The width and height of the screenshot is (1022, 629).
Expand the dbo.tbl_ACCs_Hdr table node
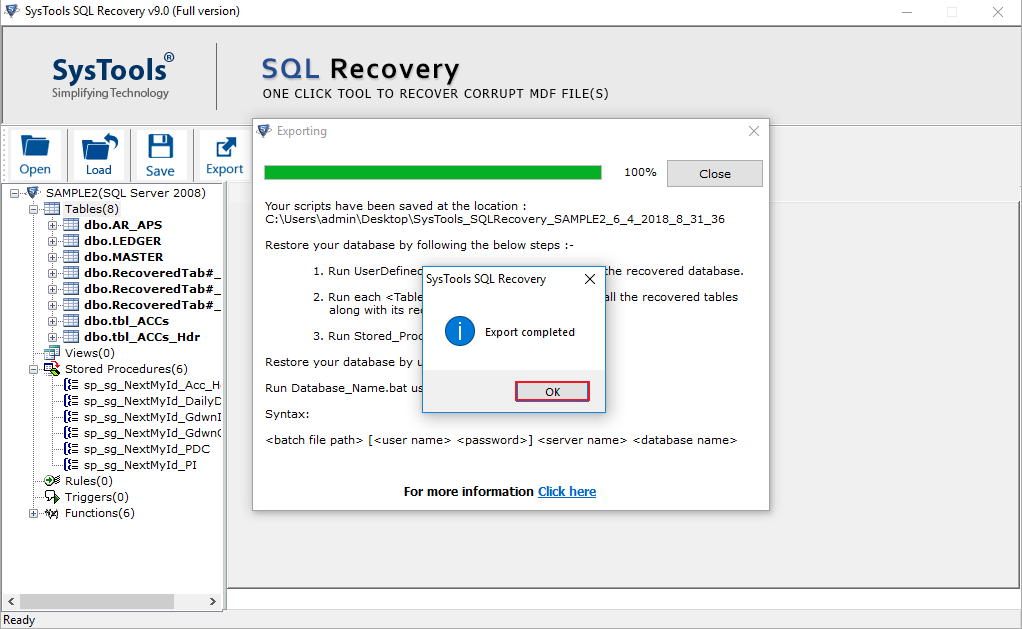pos(52,337)
